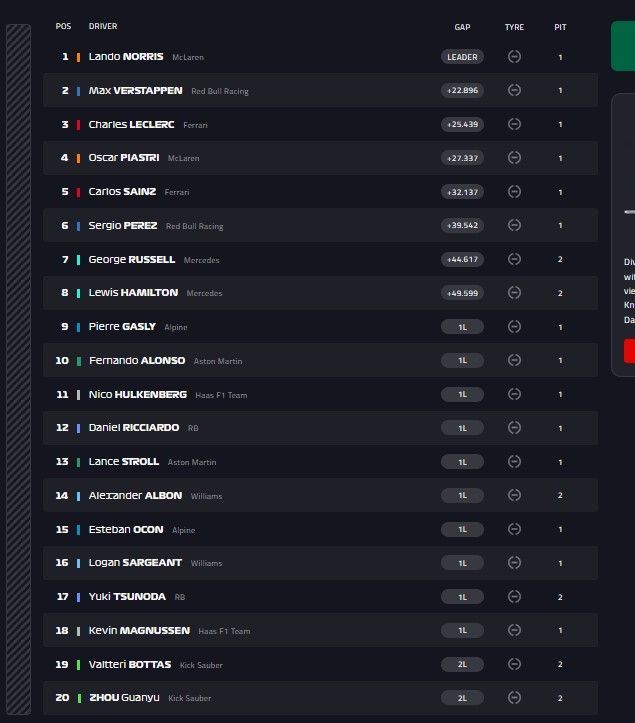Click the tyre icon beside Oscar Piastri
The width and height of the screenshot is (635, 723).
coord(514,158)
